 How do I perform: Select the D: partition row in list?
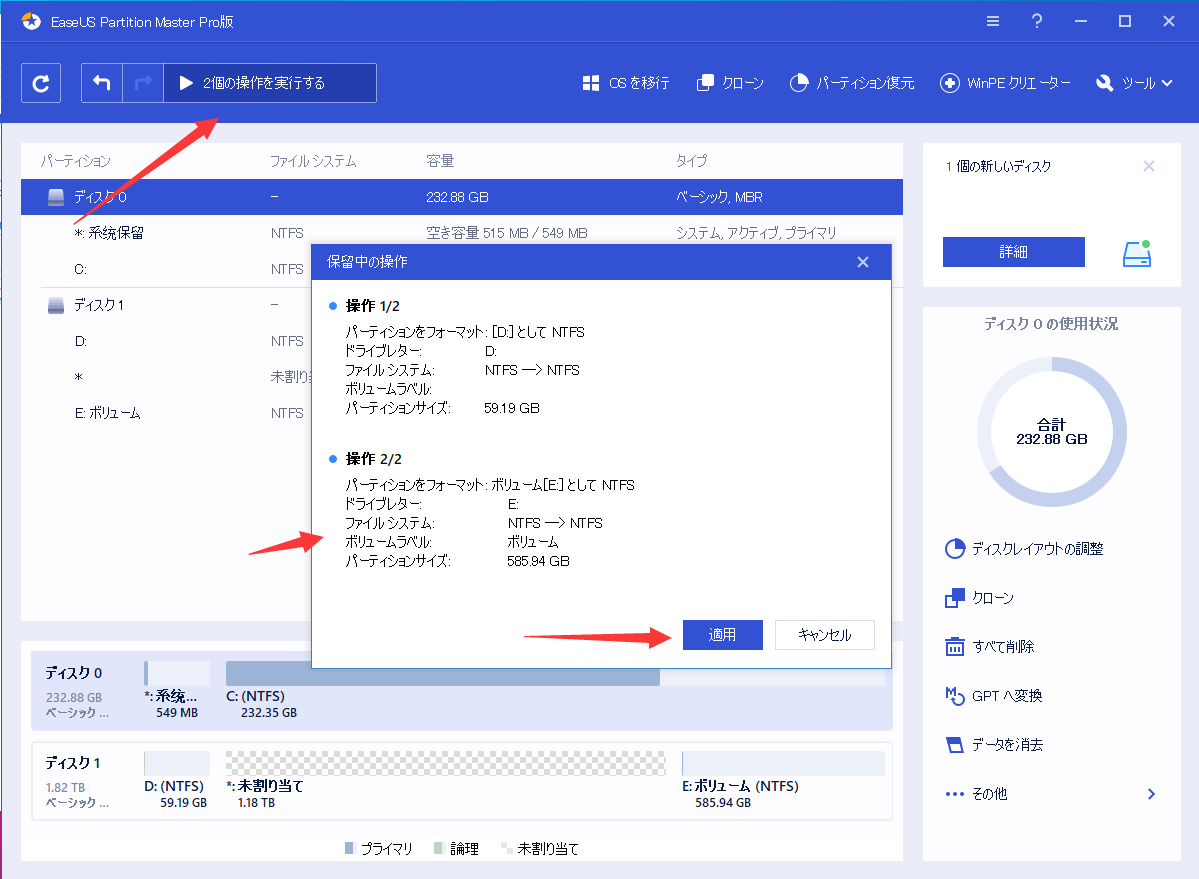(x=165, y=341)
